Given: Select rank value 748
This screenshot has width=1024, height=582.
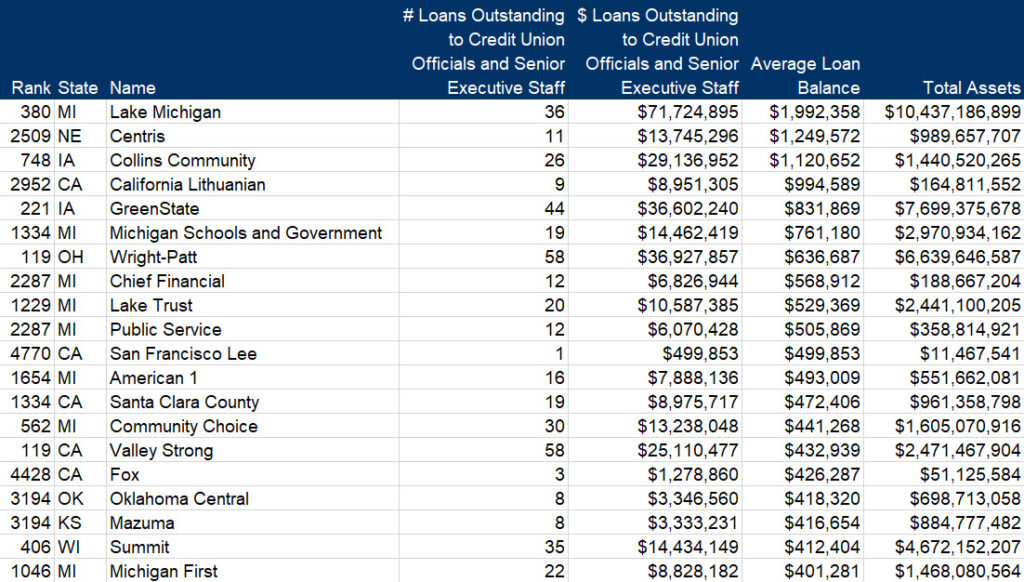Looking at the screenshot, I should [x=35, y=161].
